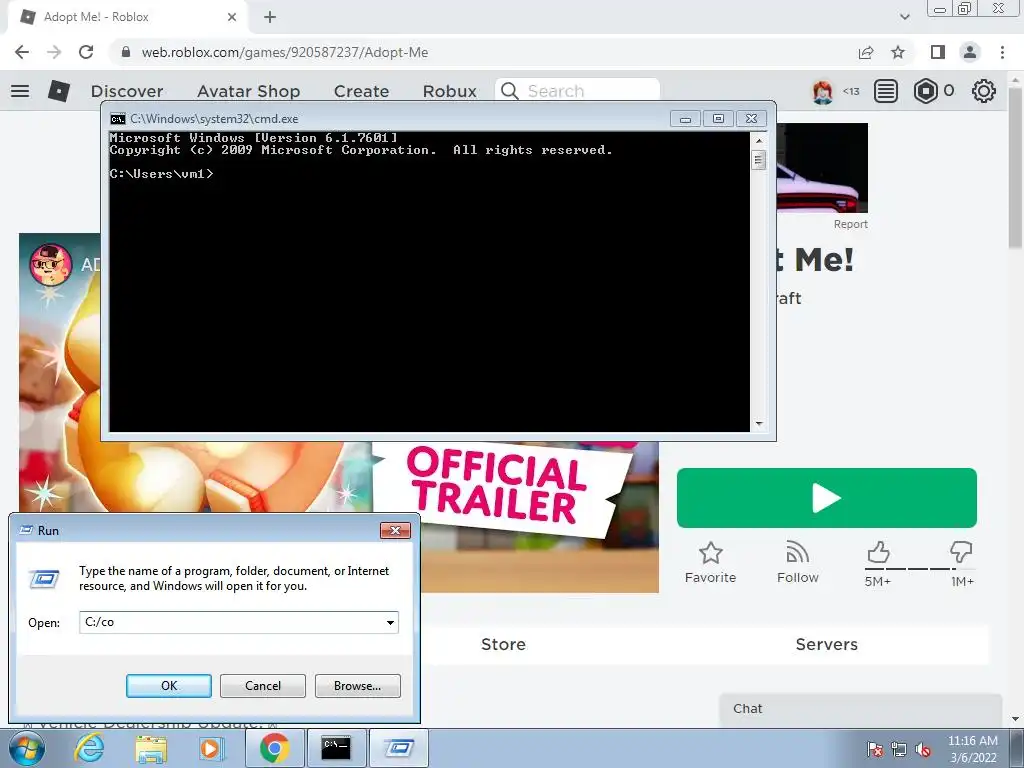
Task: Click cmd window scroll up arrow
Action: tap(758, 140)
